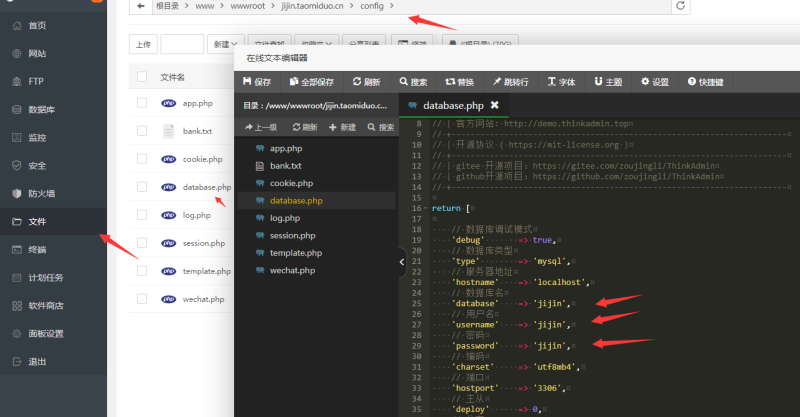Tick the checkbox for template.php row
The width and height of the screenshot is (800, 417).
pyautogui.click(x=142, y=271)
